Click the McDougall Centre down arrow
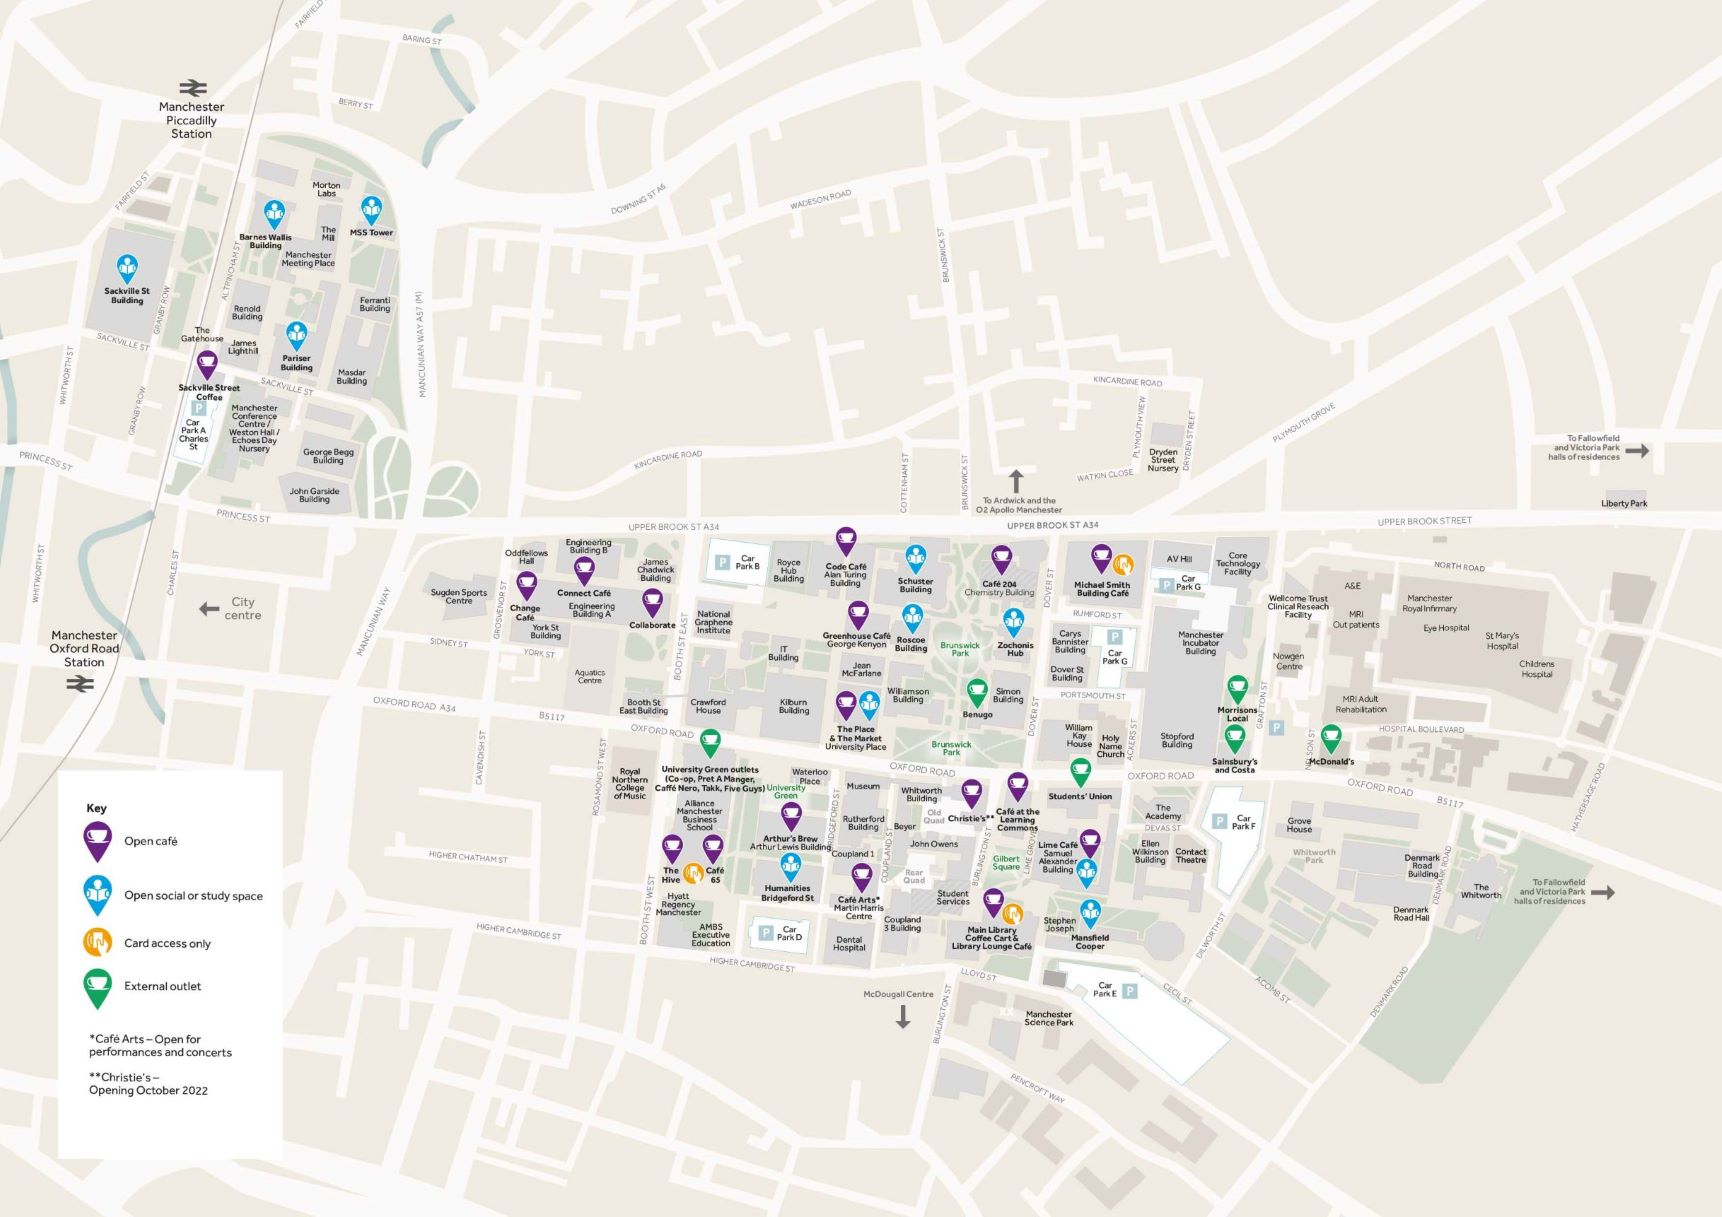The image size is (1722, 1217). tap(902, 1017)
